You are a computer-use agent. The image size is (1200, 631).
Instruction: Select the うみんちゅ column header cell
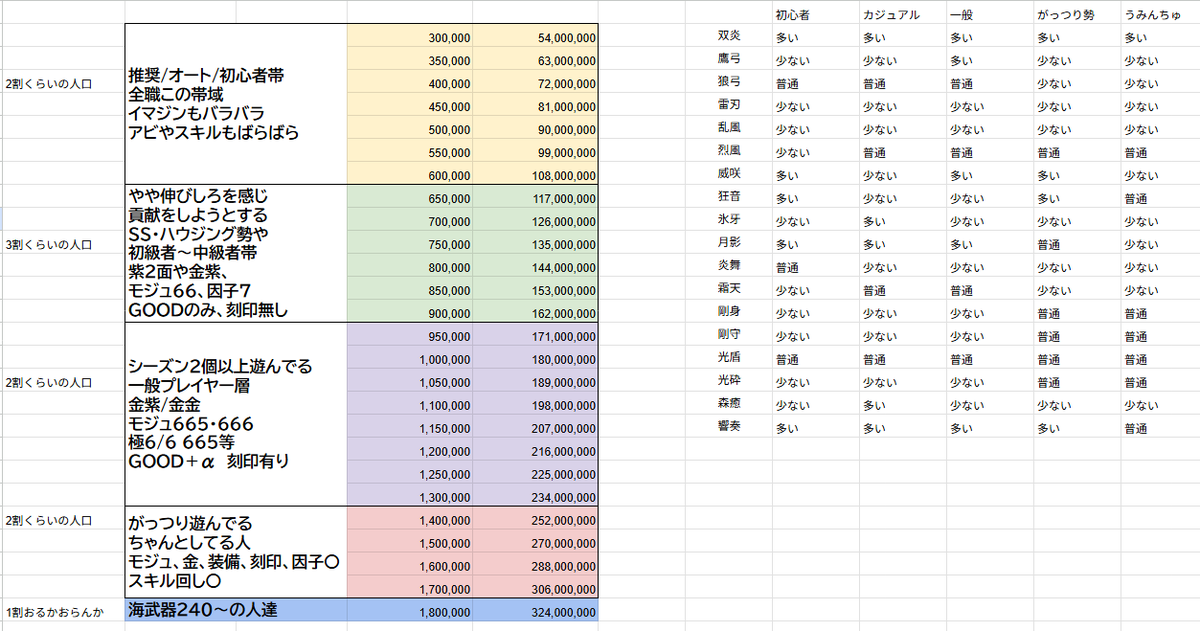coord(1160,15)
